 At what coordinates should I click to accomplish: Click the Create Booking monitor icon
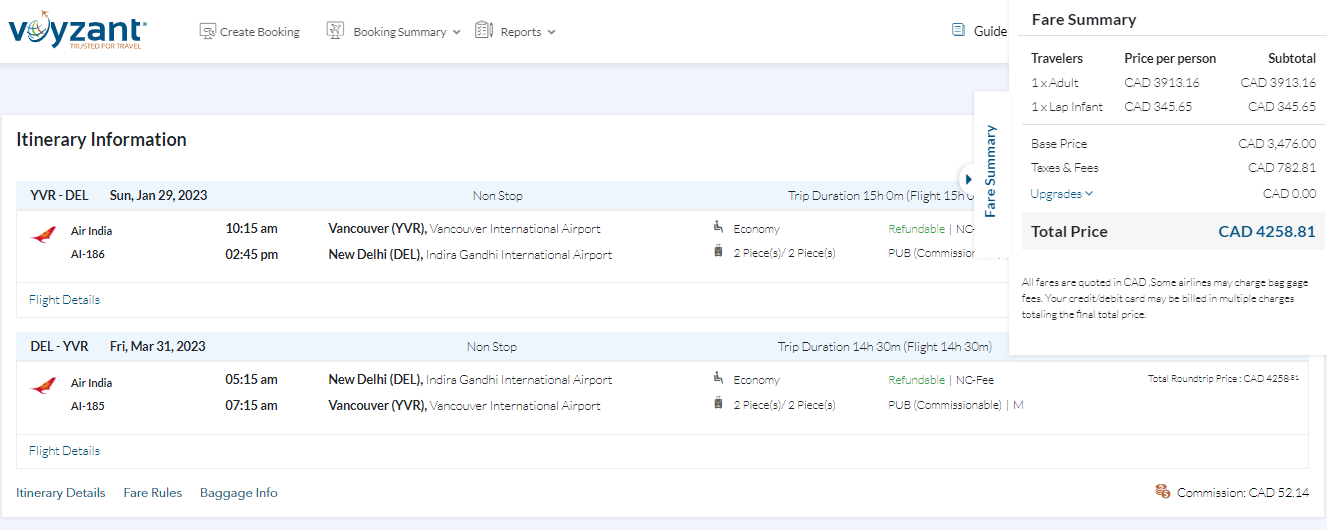click(208, 31)
